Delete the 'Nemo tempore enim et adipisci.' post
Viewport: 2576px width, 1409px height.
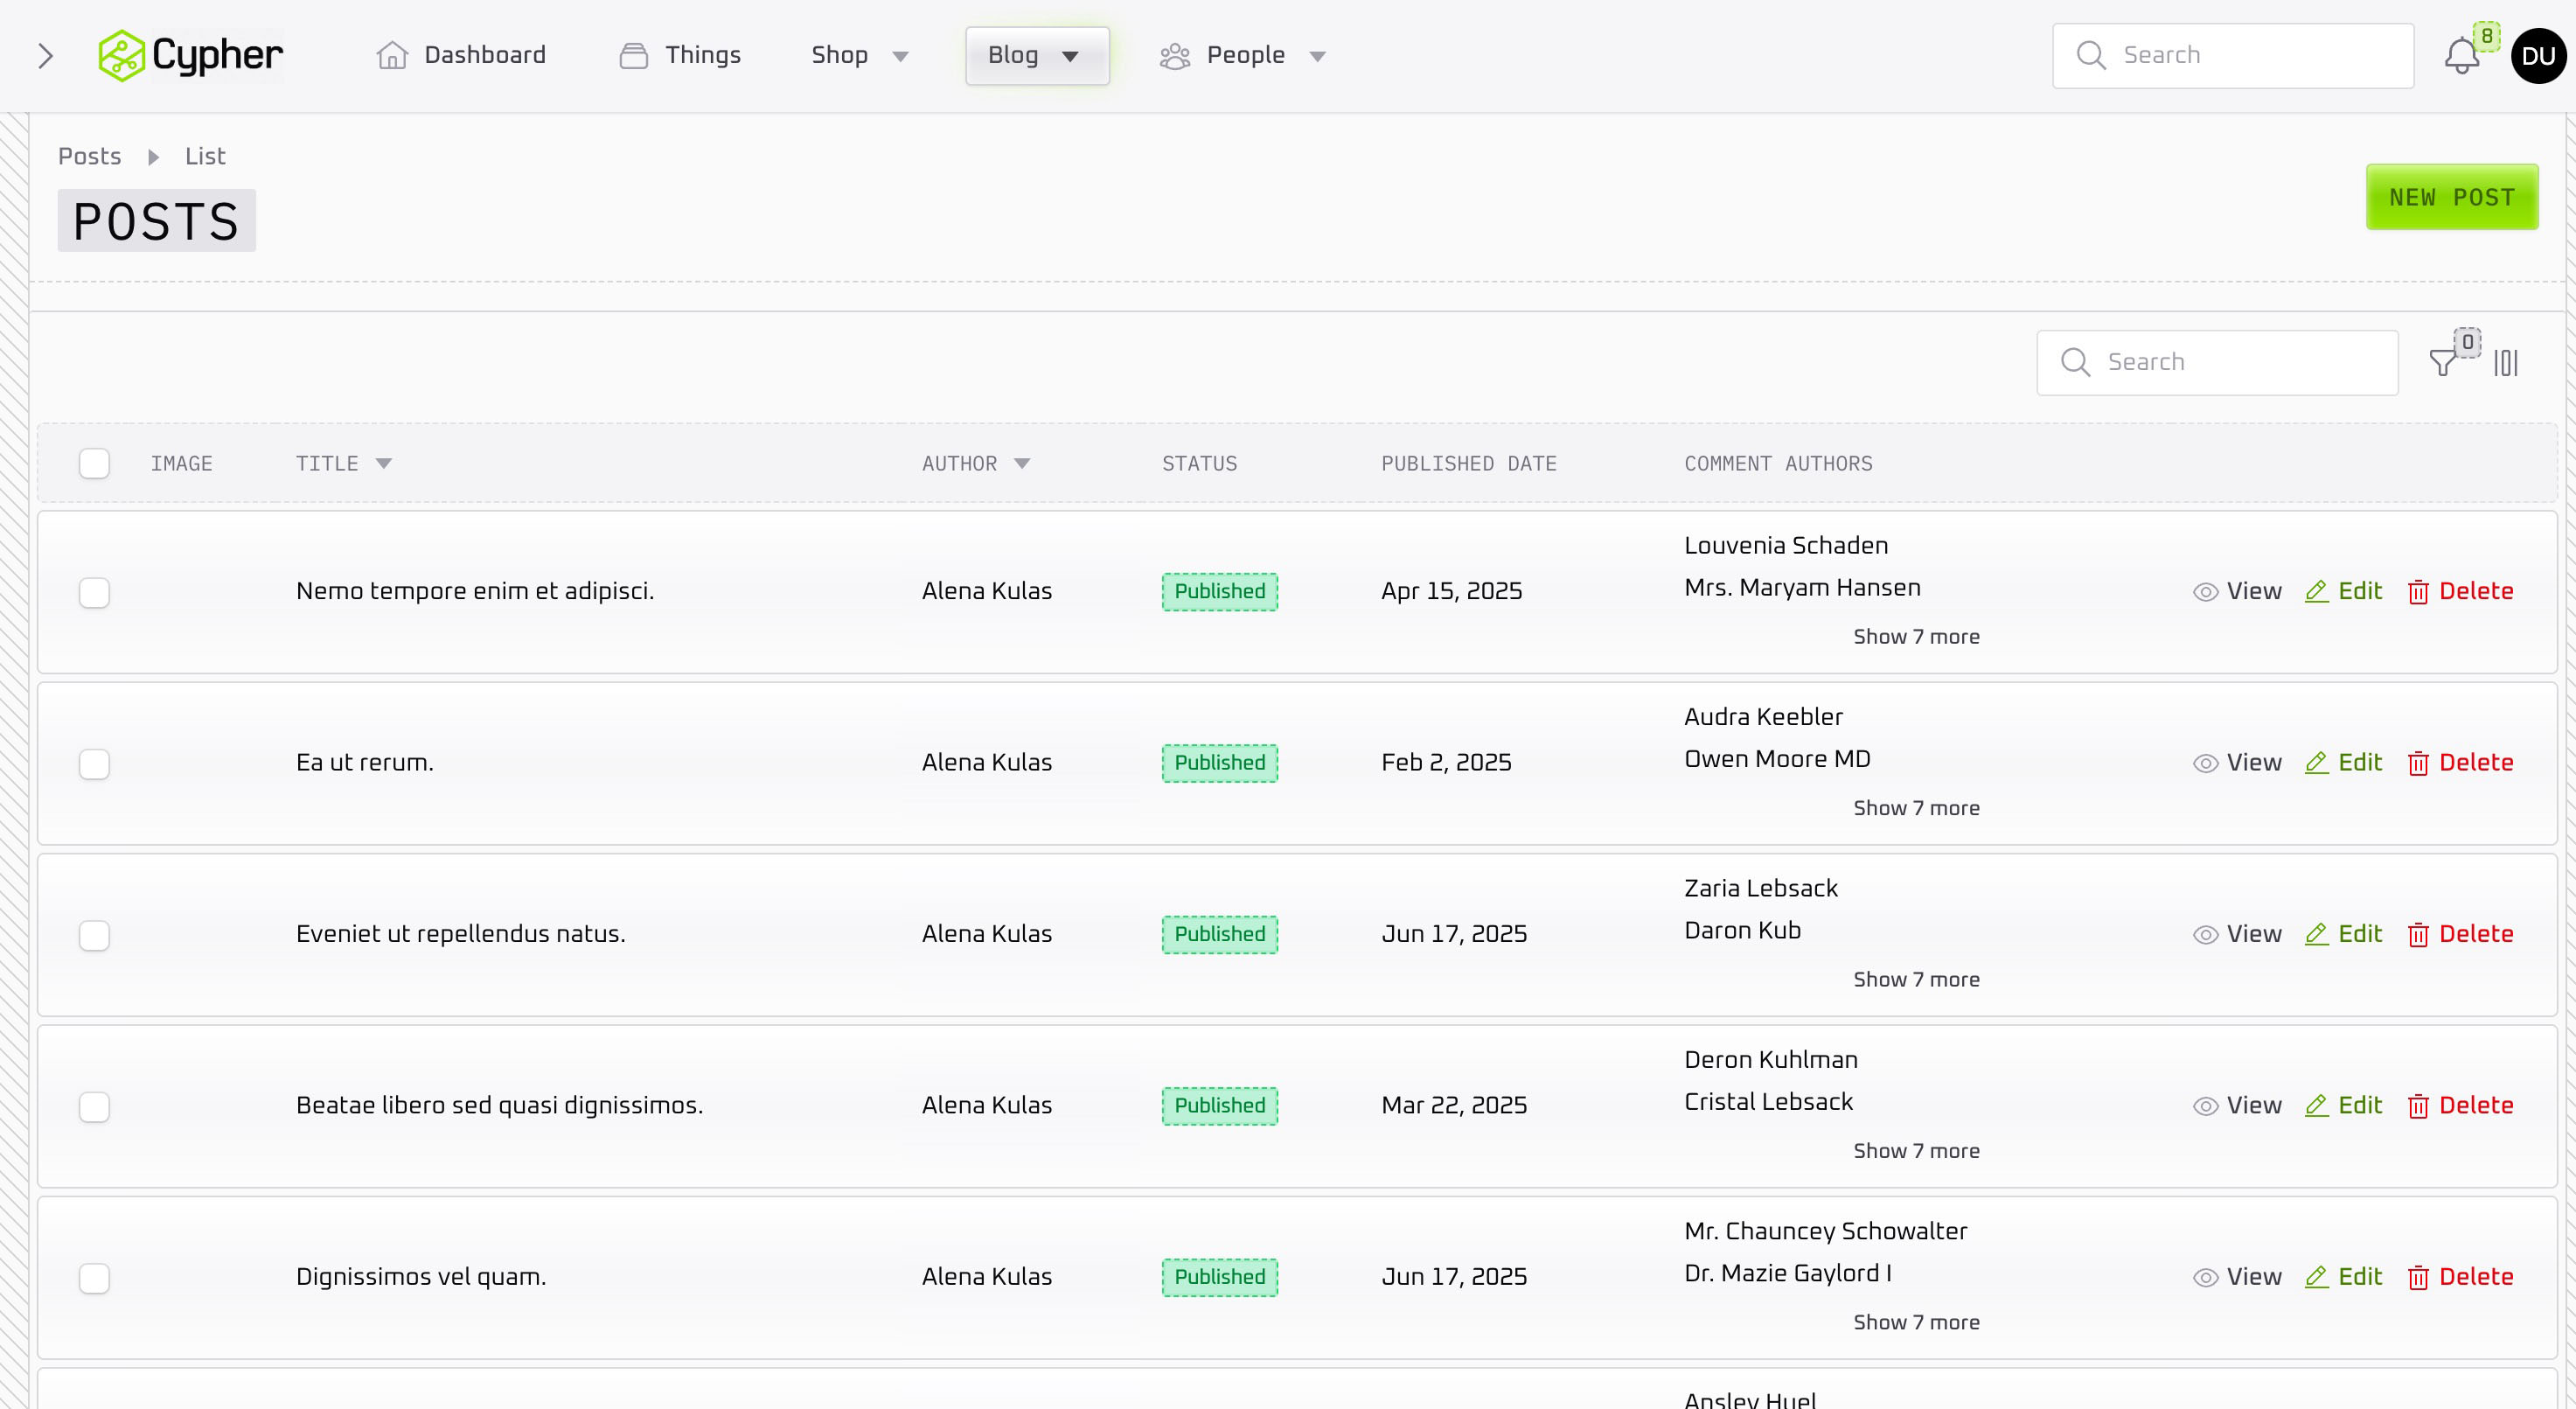2460,591
